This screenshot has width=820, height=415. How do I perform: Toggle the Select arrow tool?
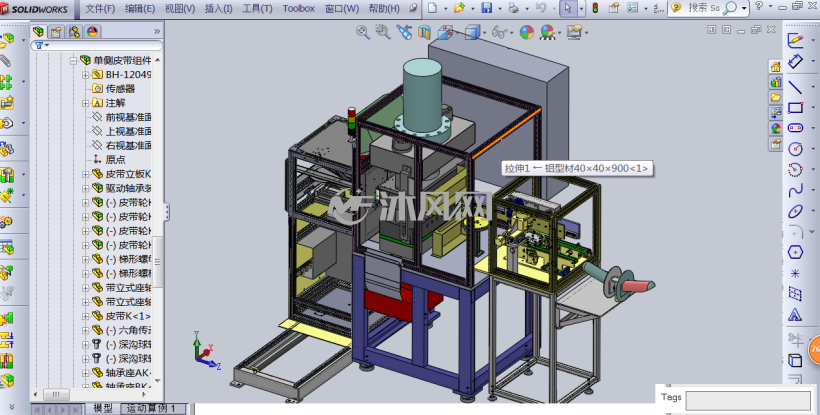tap(568, 8)
